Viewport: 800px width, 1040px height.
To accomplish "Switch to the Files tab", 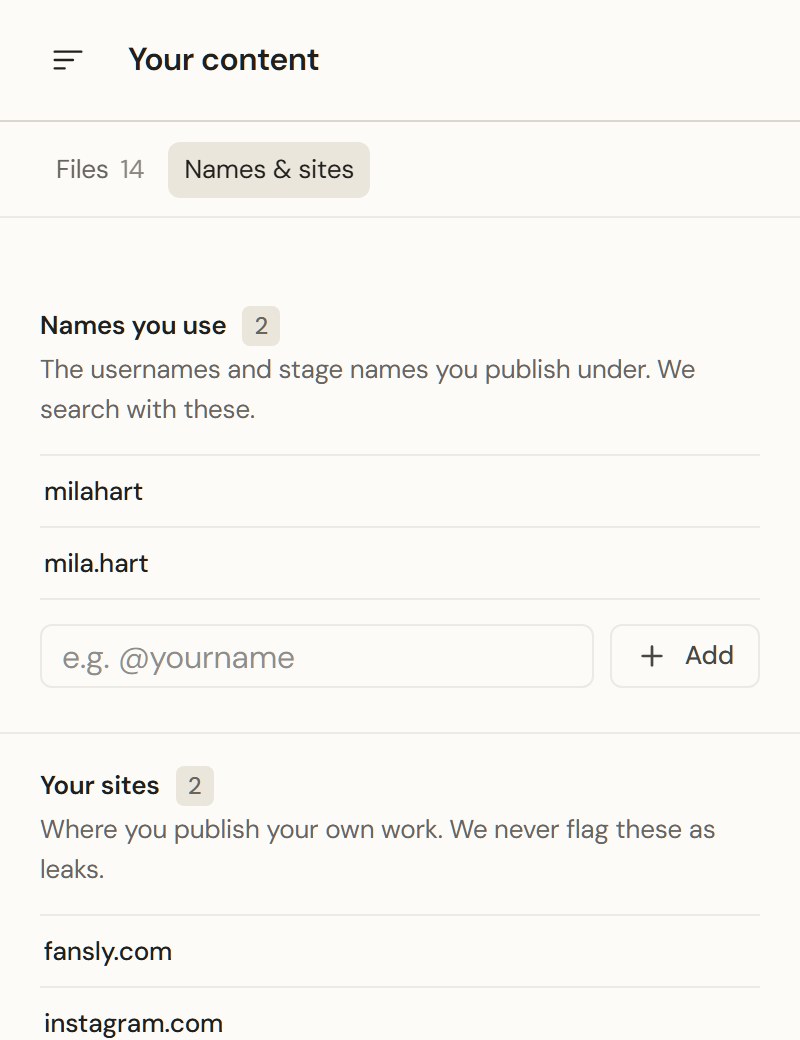I will coord(100,170).
